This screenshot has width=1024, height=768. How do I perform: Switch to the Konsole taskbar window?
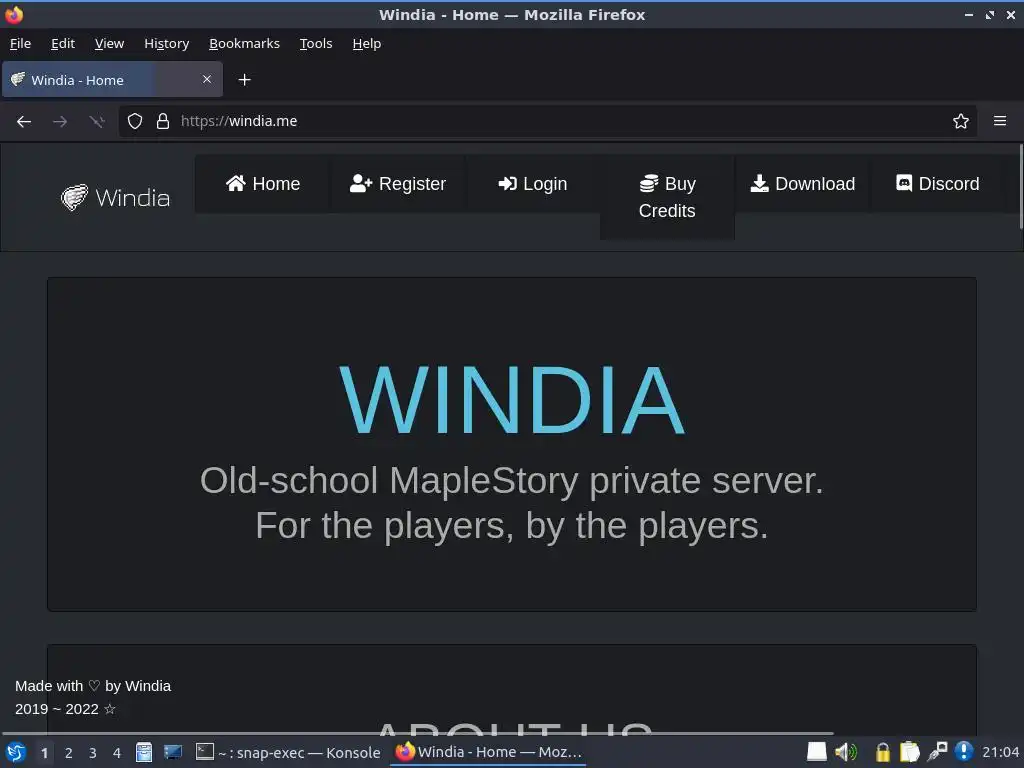(289, 752)
